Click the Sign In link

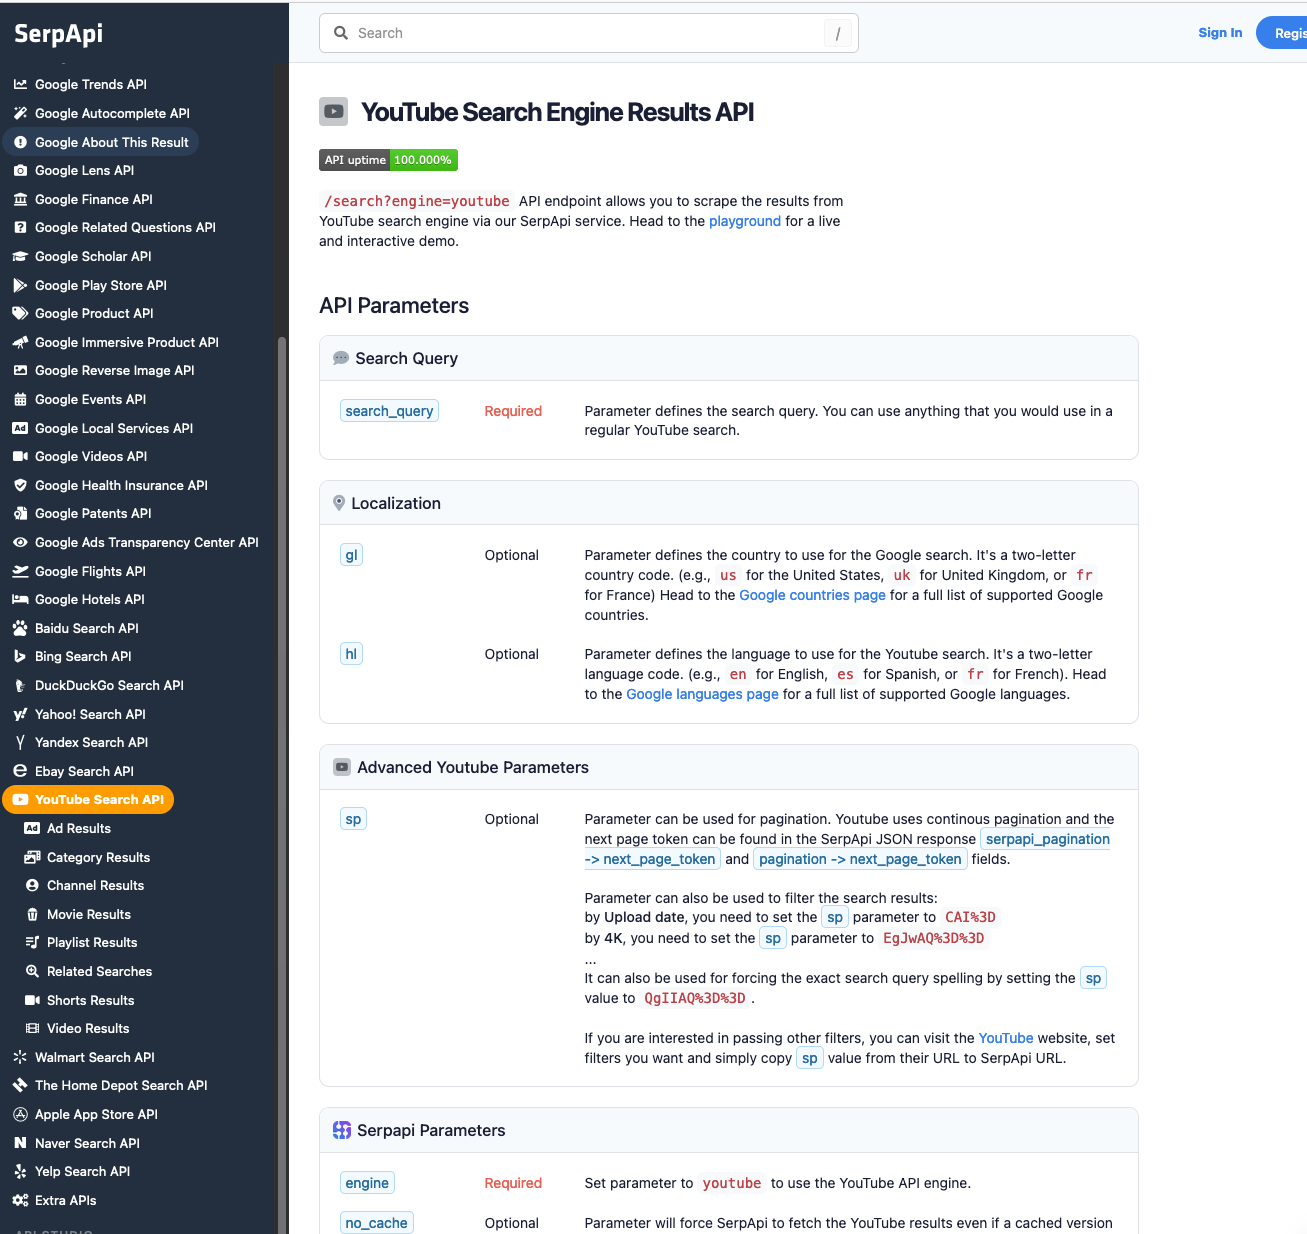click(x=1220, y=33)
